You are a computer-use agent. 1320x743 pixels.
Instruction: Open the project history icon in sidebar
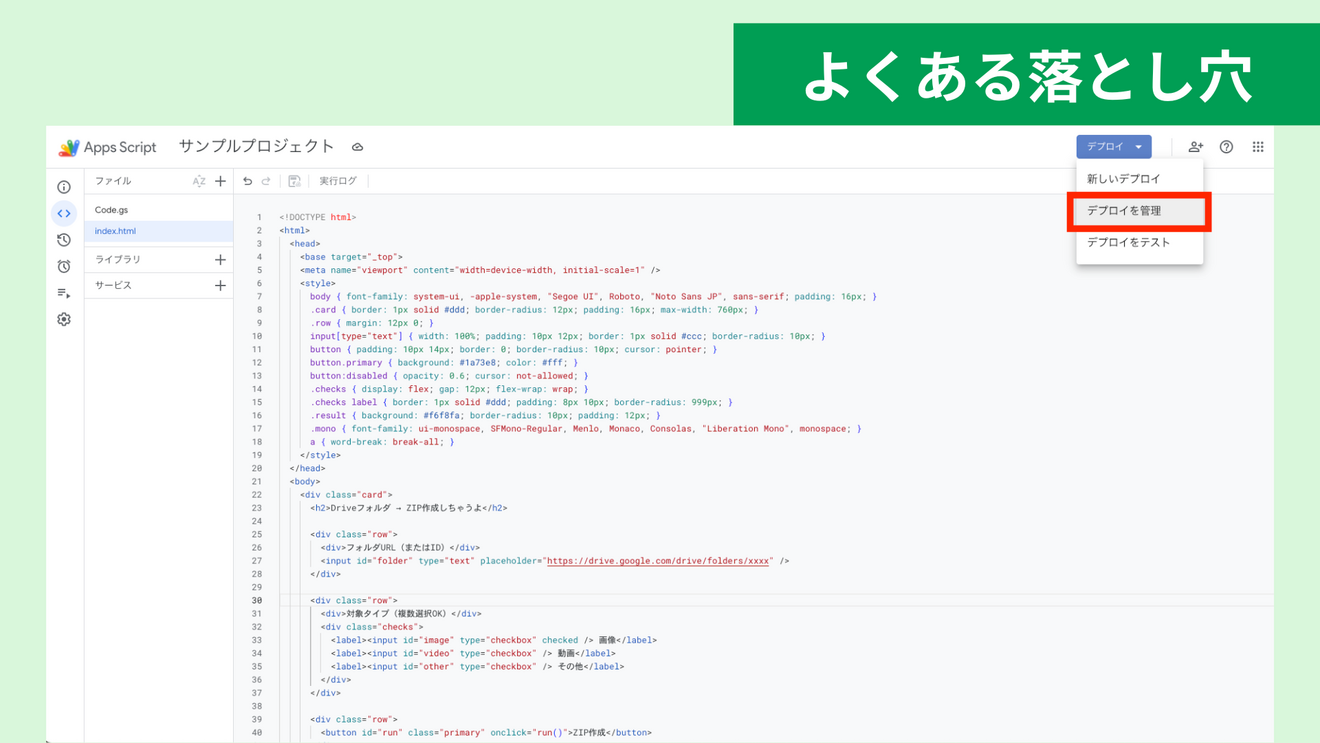(64, 240)
